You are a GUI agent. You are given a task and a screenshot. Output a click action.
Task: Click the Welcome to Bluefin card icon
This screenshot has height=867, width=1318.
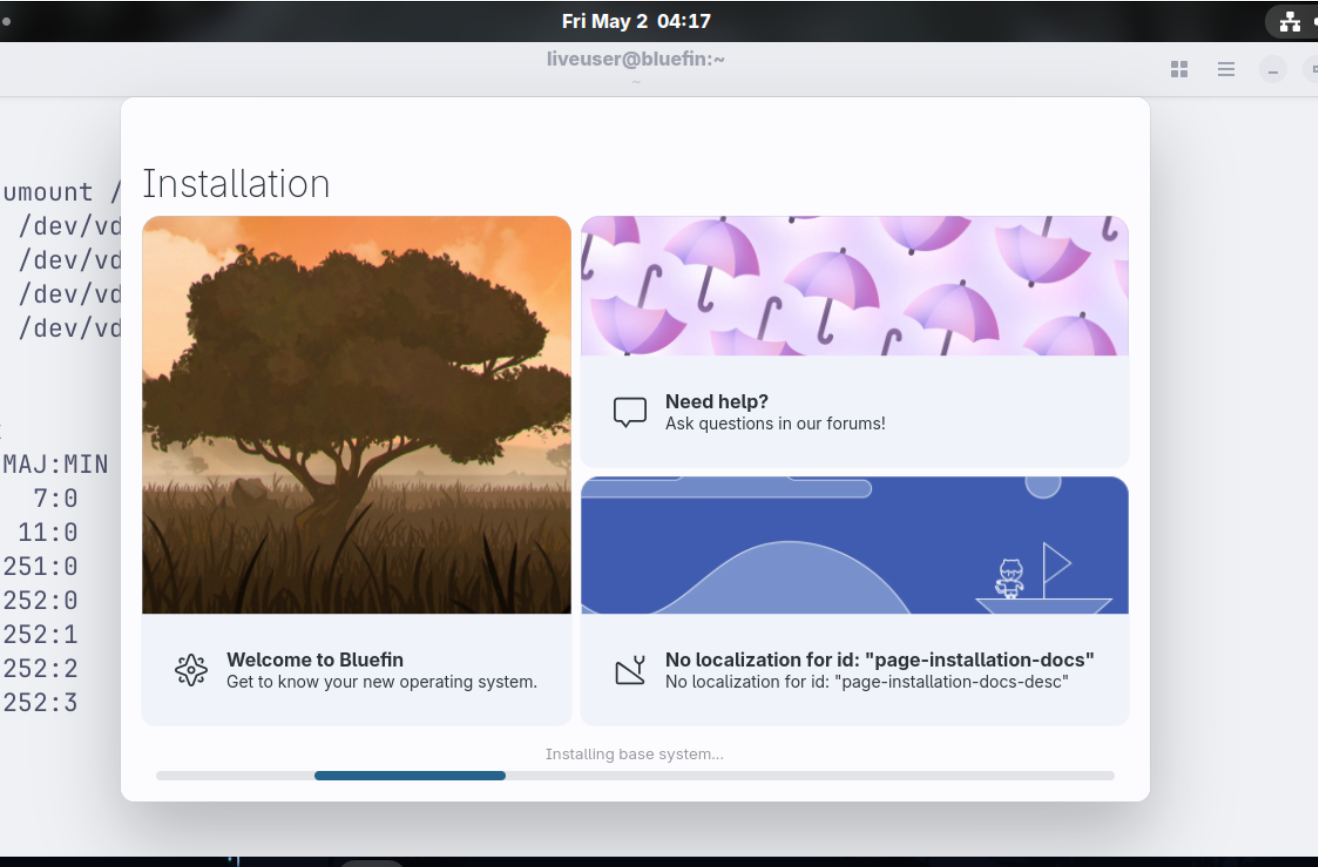click(x=191, y=670)
